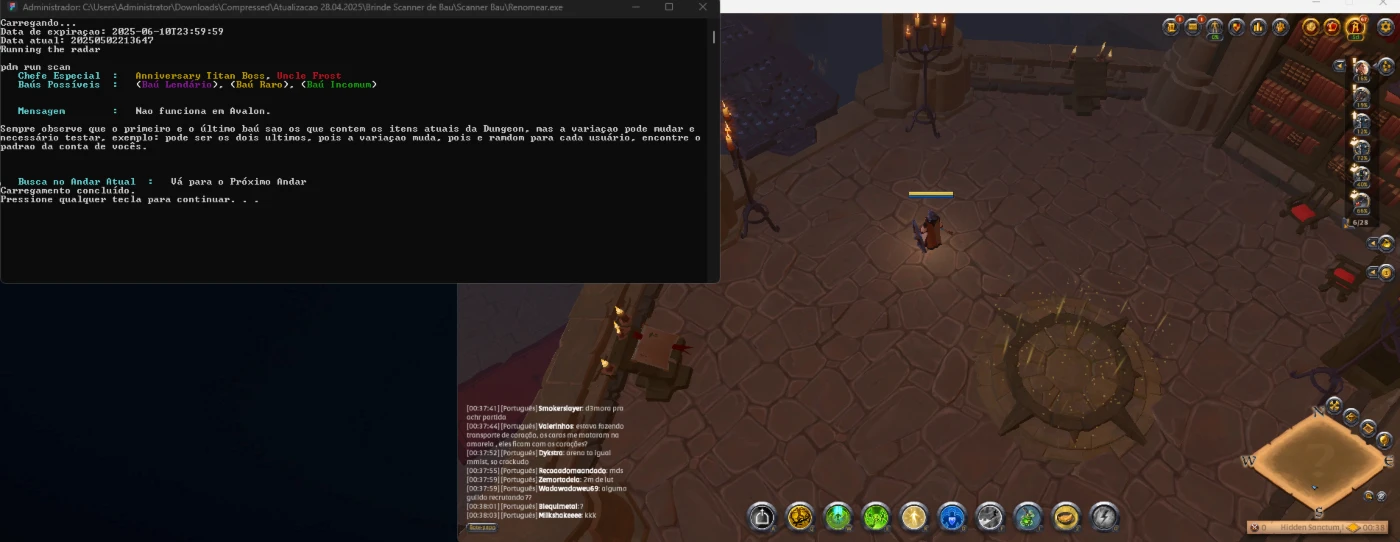Expand the lower gold coin side panel arrow
1400x542 pixels.
click(x=1373, y=272)
